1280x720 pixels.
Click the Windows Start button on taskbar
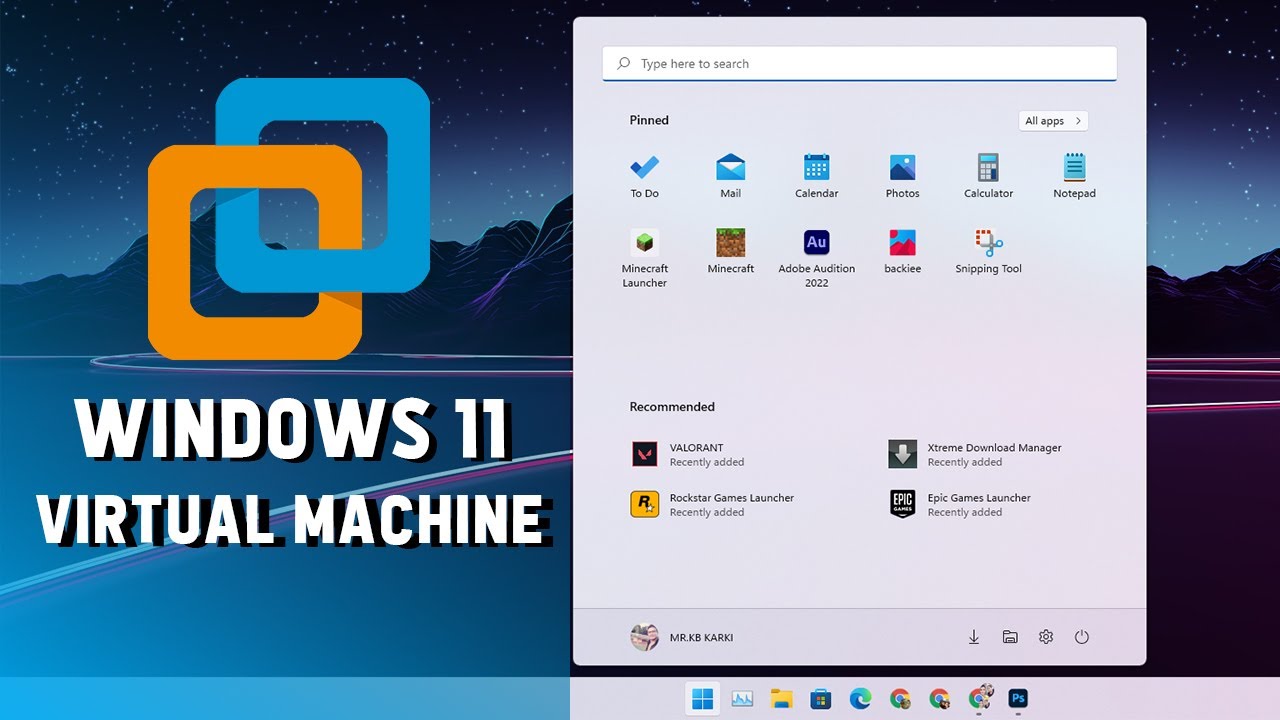coord(703,698)
